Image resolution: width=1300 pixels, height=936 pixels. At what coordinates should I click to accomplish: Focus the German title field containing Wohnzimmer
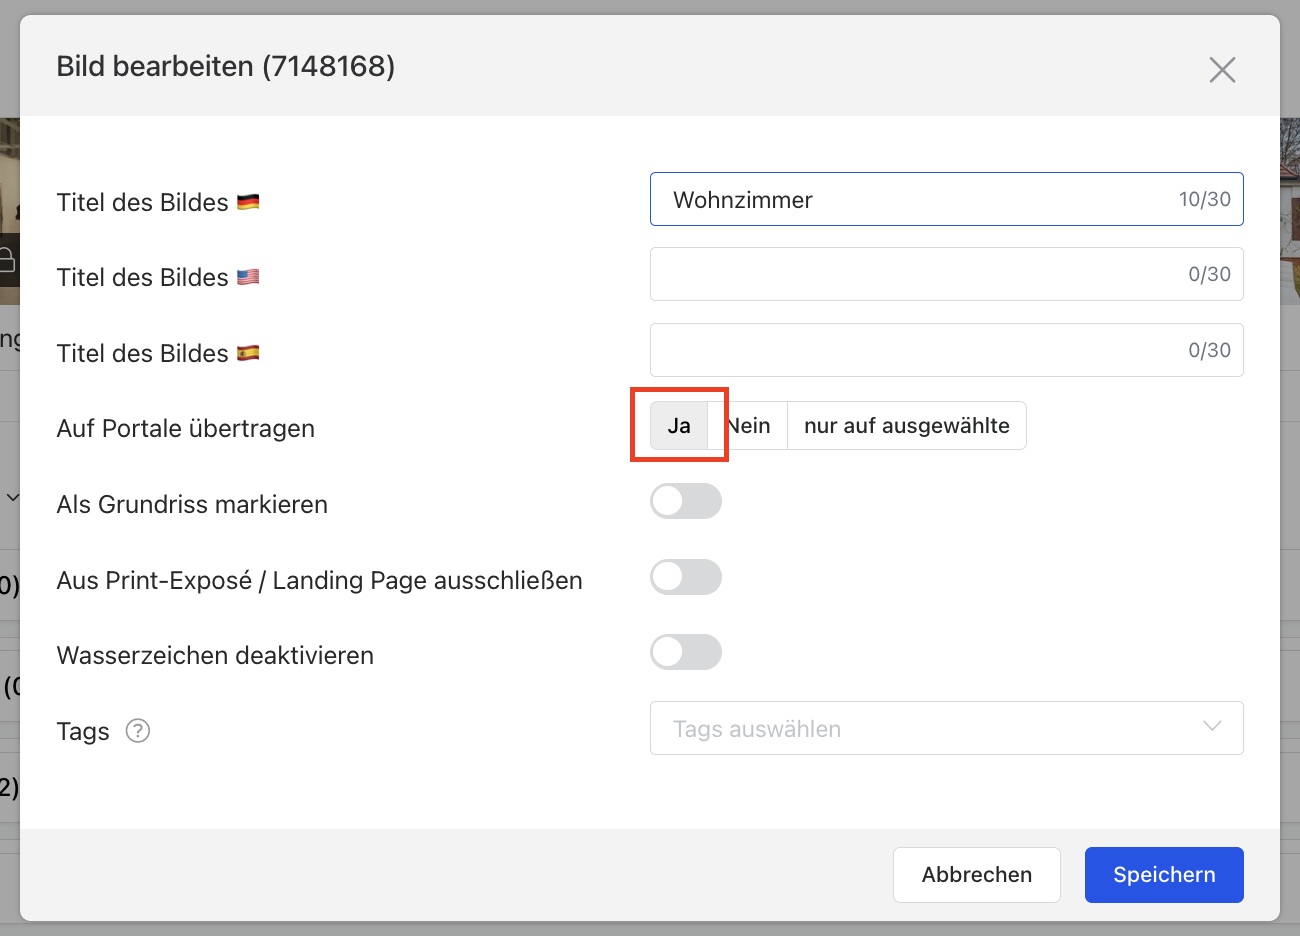pyautogui.click(x=910, y=200)
